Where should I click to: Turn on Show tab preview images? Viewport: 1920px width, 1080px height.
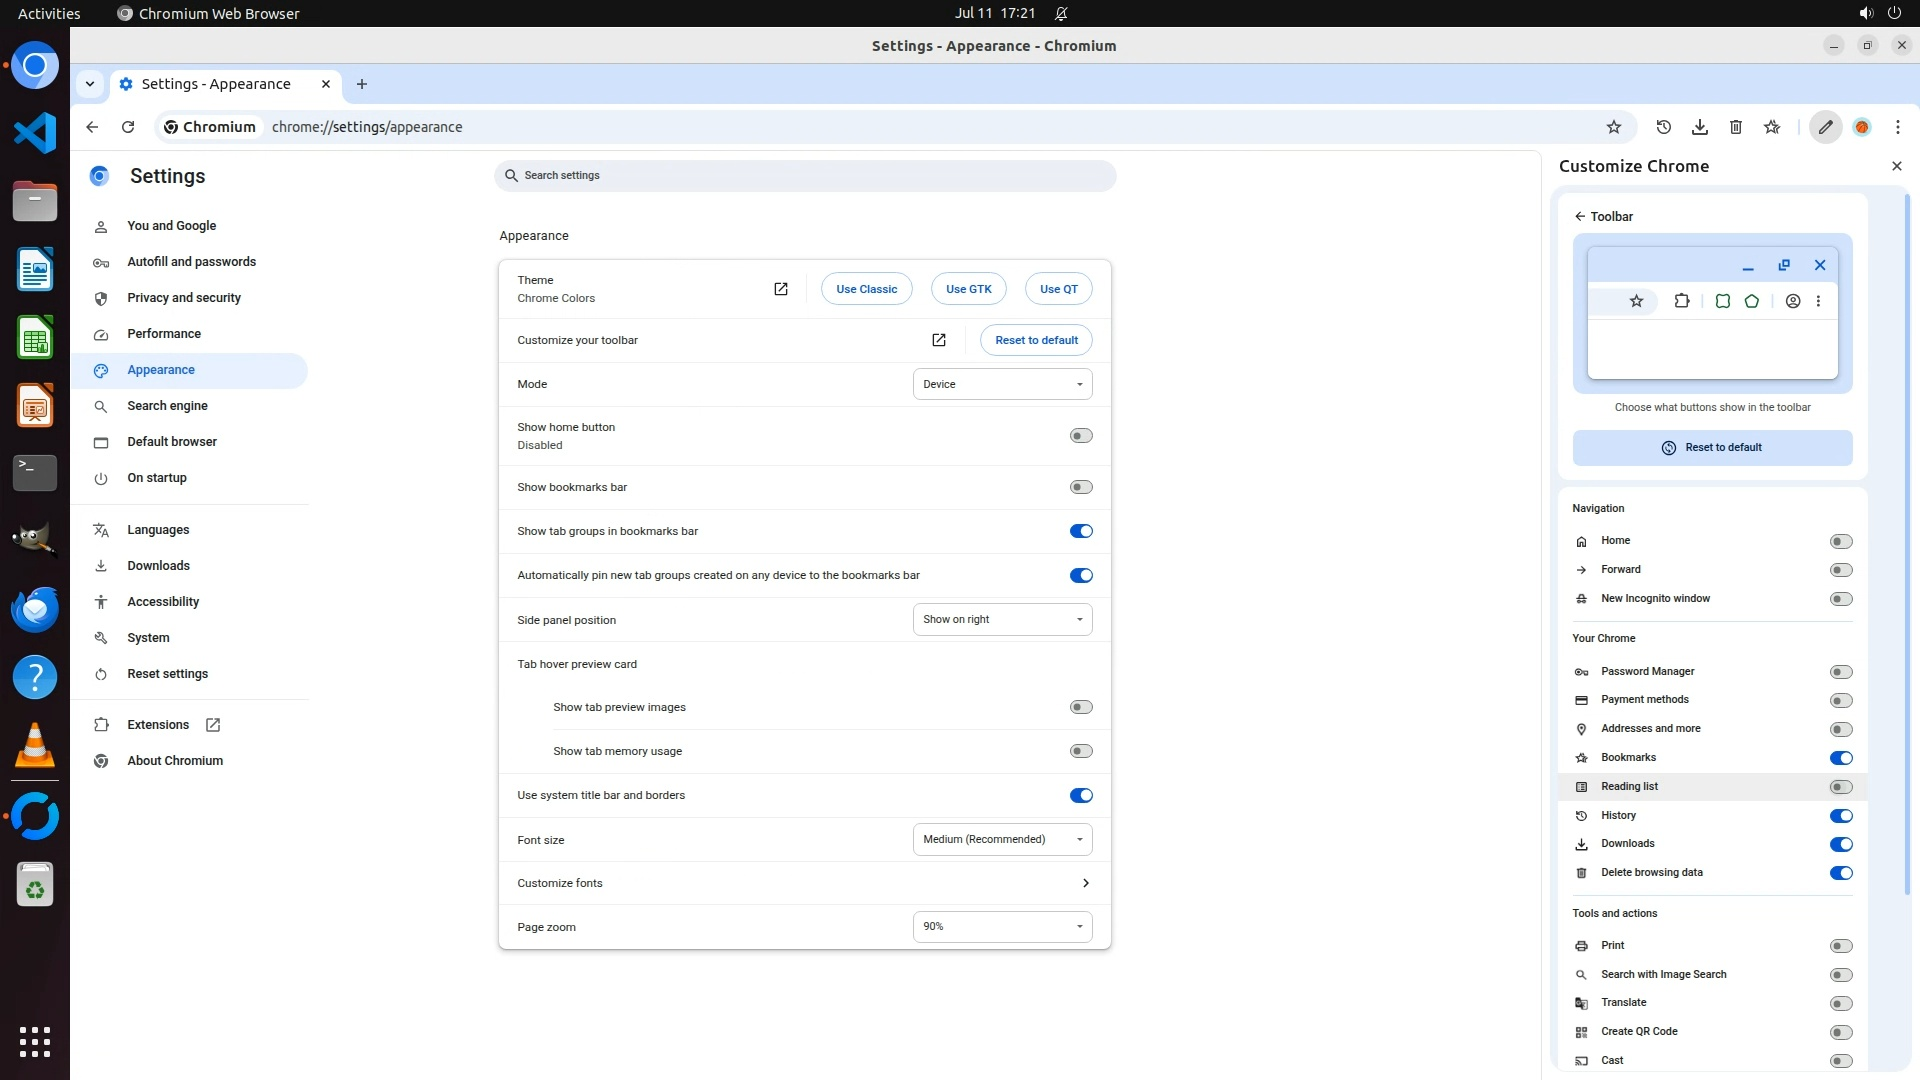point(1080,707)
